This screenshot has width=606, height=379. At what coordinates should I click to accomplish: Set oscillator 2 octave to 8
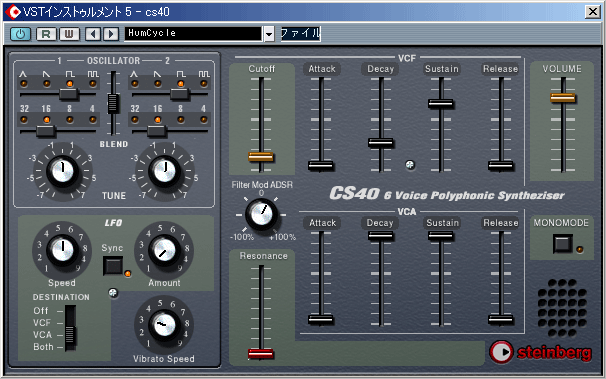click(x=180, y=120)
